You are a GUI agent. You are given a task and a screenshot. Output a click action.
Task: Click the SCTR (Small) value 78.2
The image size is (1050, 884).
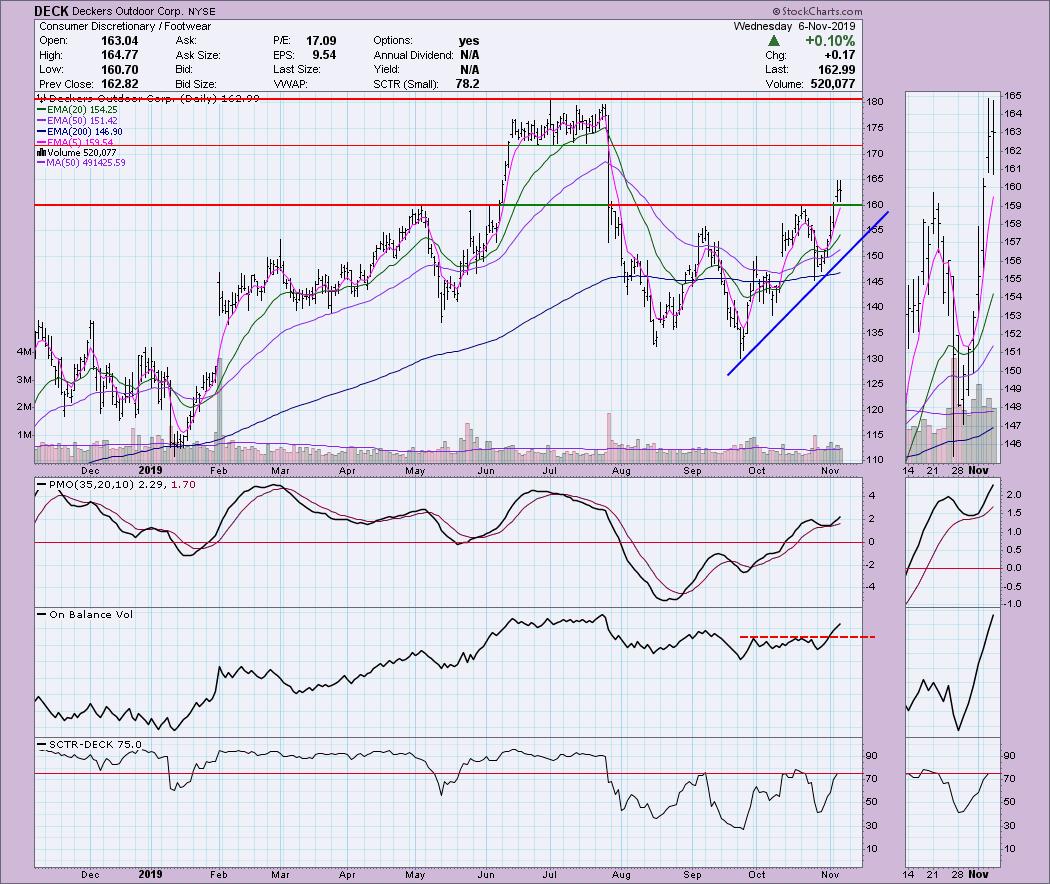pos(467,84)
